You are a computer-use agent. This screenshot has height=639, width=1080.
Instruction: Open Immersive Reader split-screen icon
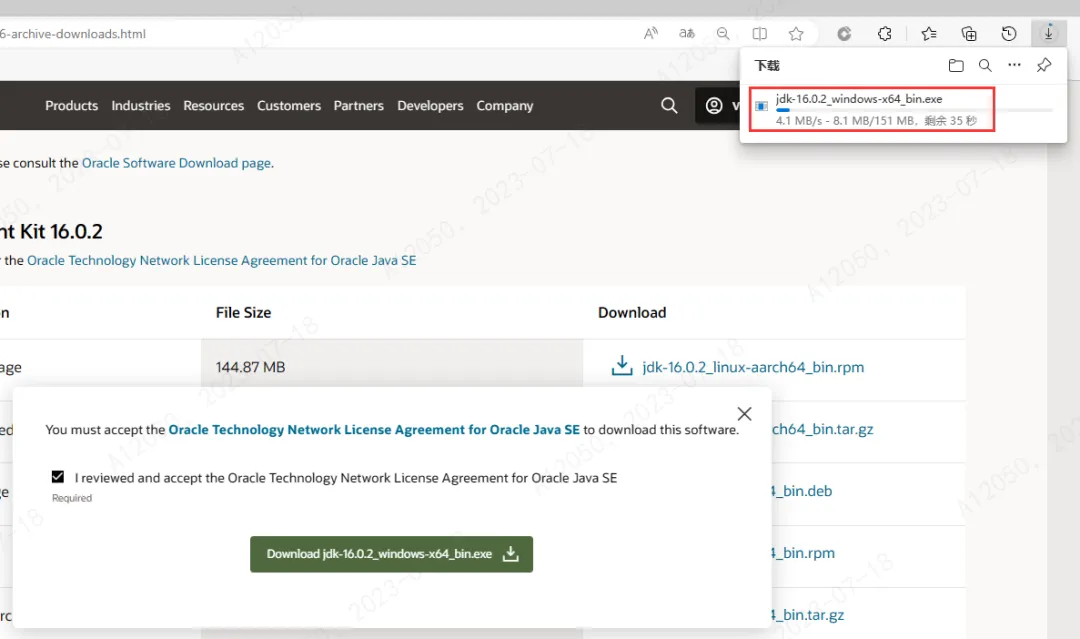click(760, 34)
